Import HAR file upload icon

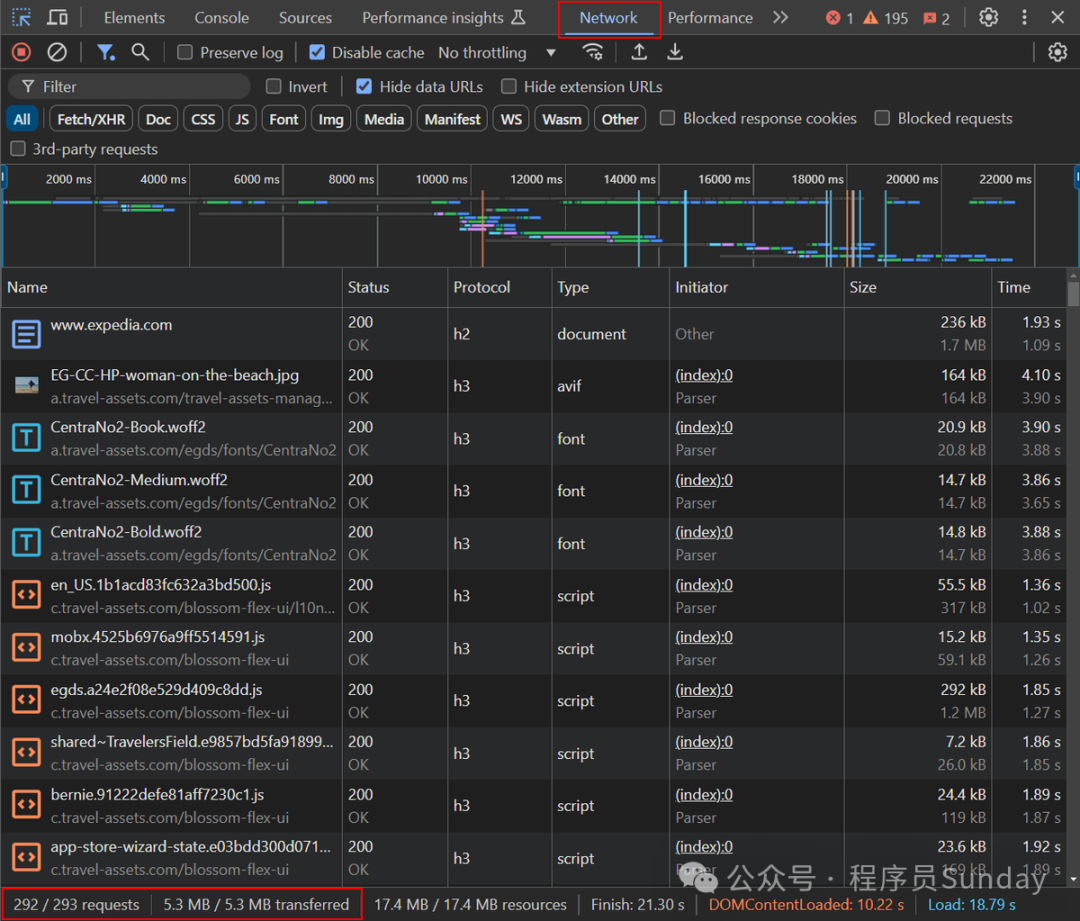click(639, 52)
